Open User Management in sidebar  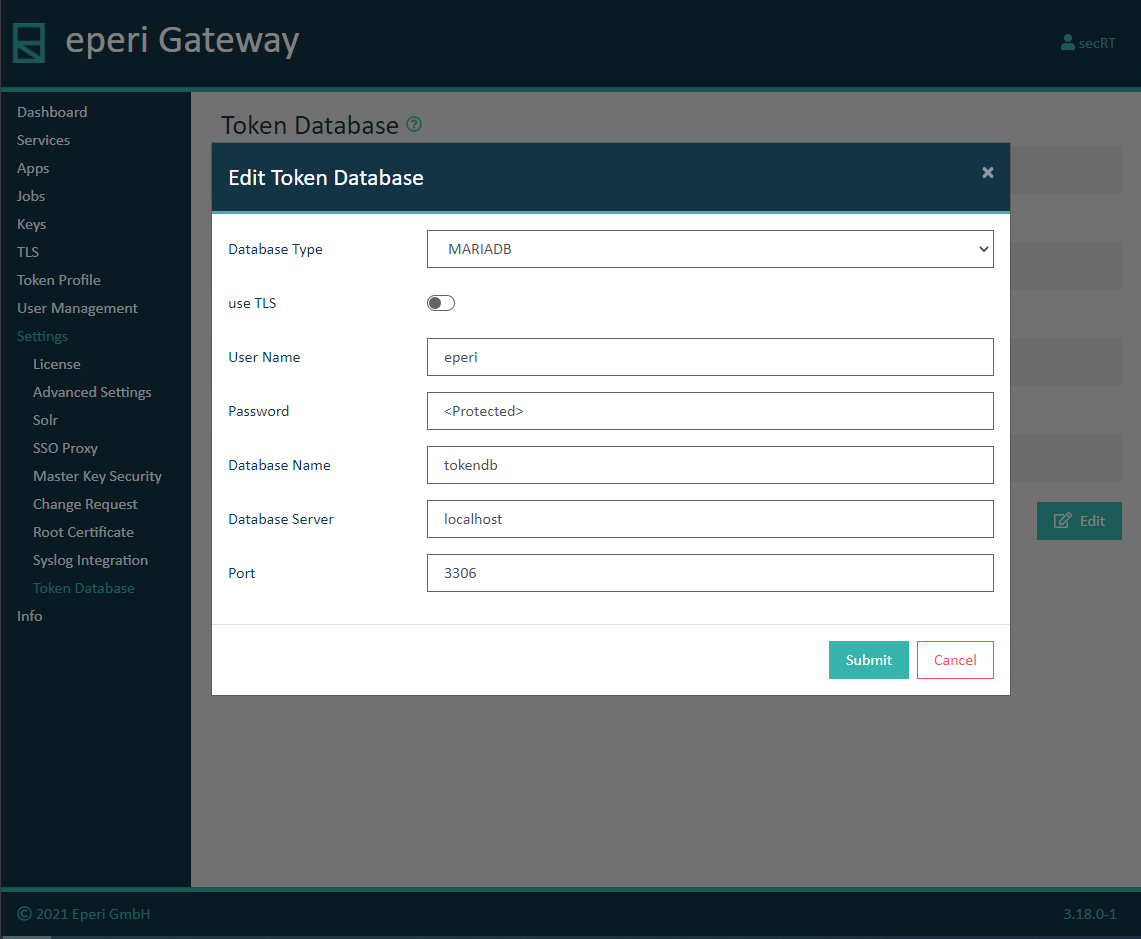point(77,308)
